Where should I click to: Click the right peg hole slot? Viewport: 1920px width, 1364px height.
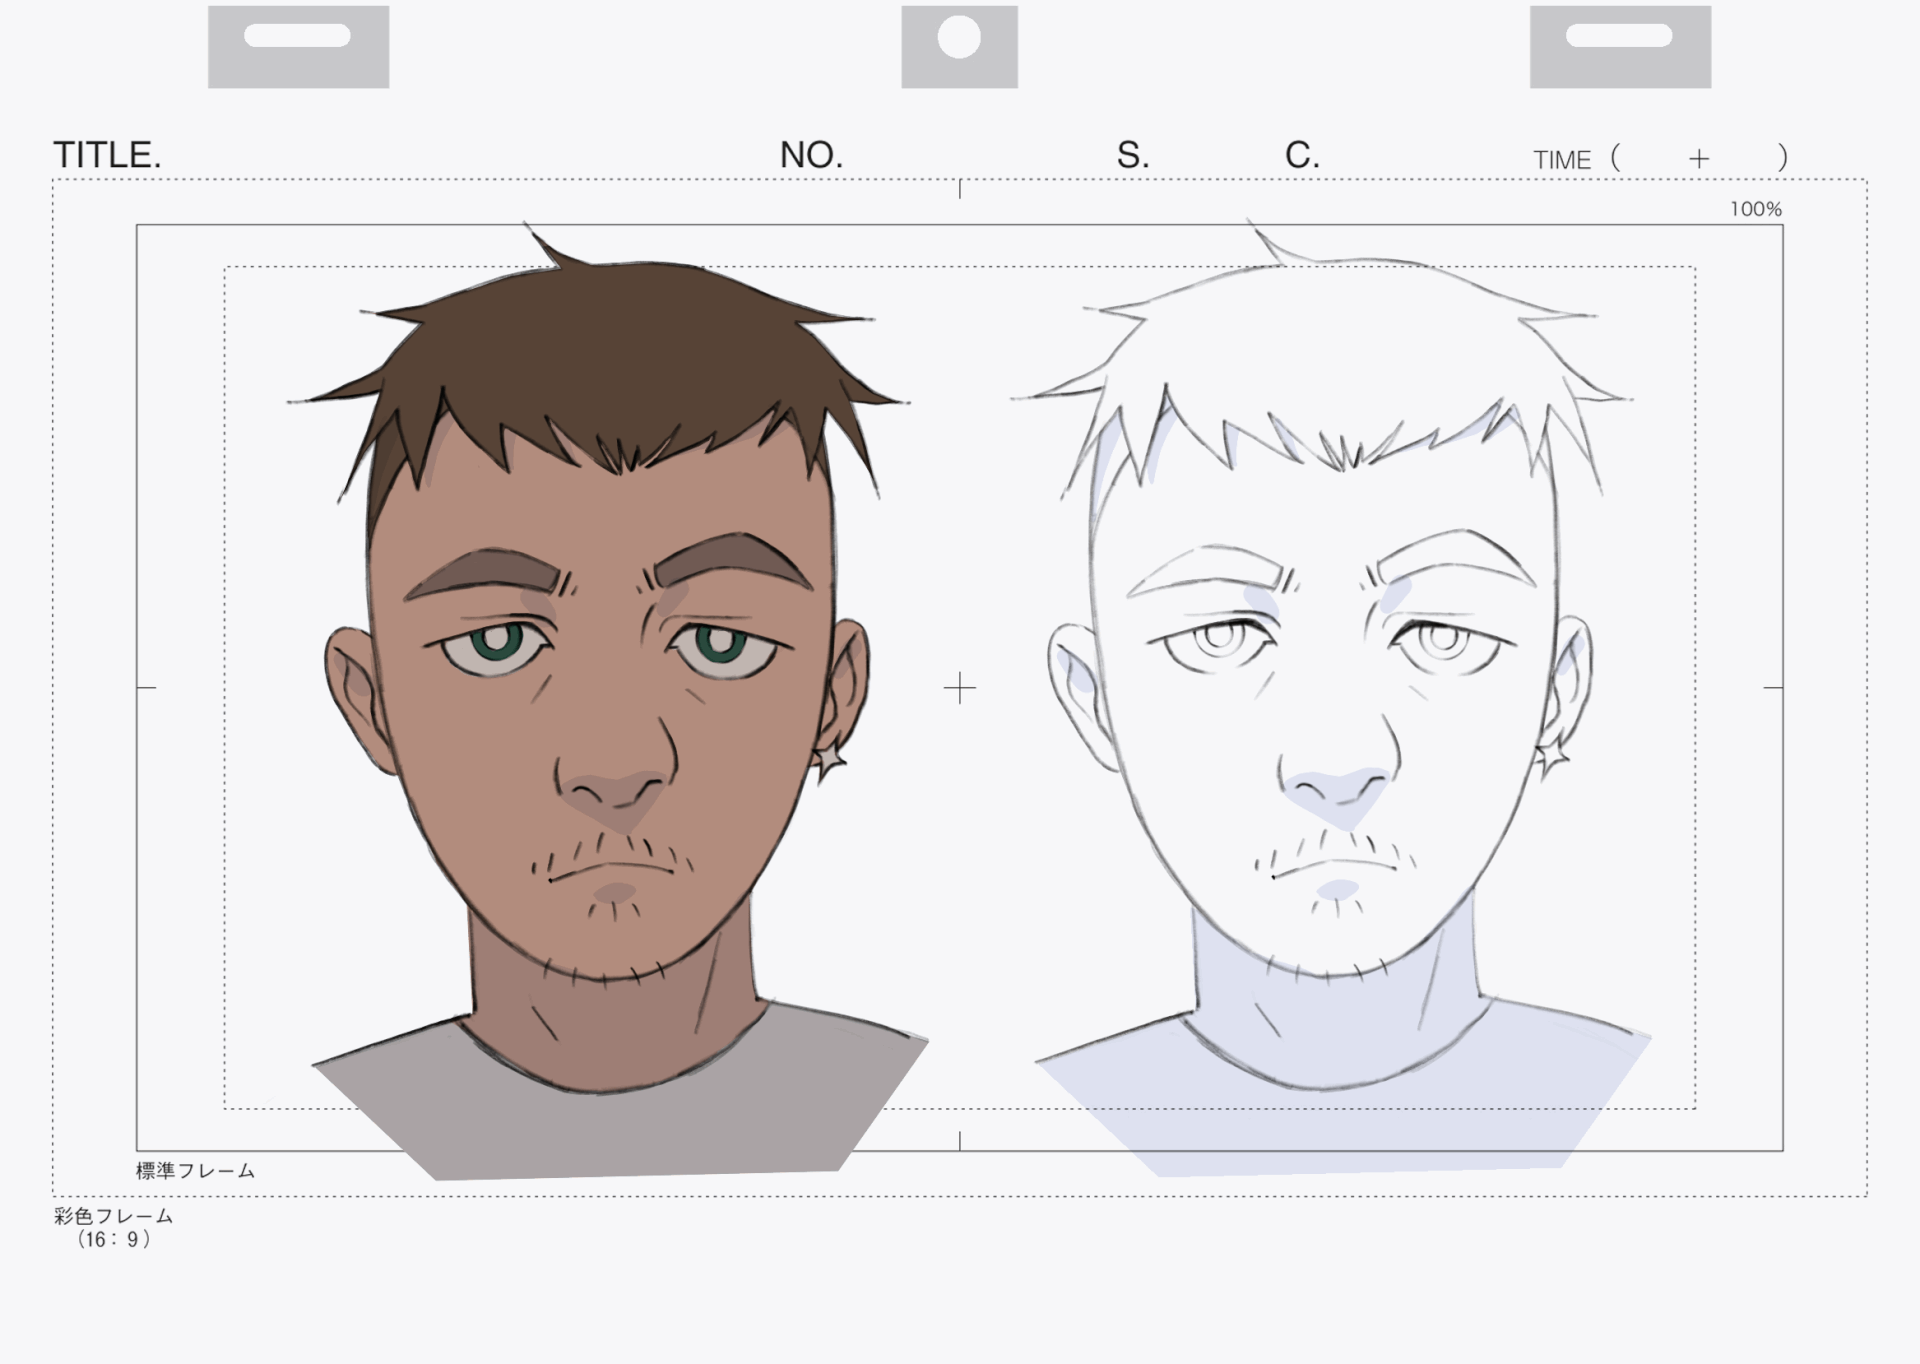pyautogui.click(x=1618, y=36)
